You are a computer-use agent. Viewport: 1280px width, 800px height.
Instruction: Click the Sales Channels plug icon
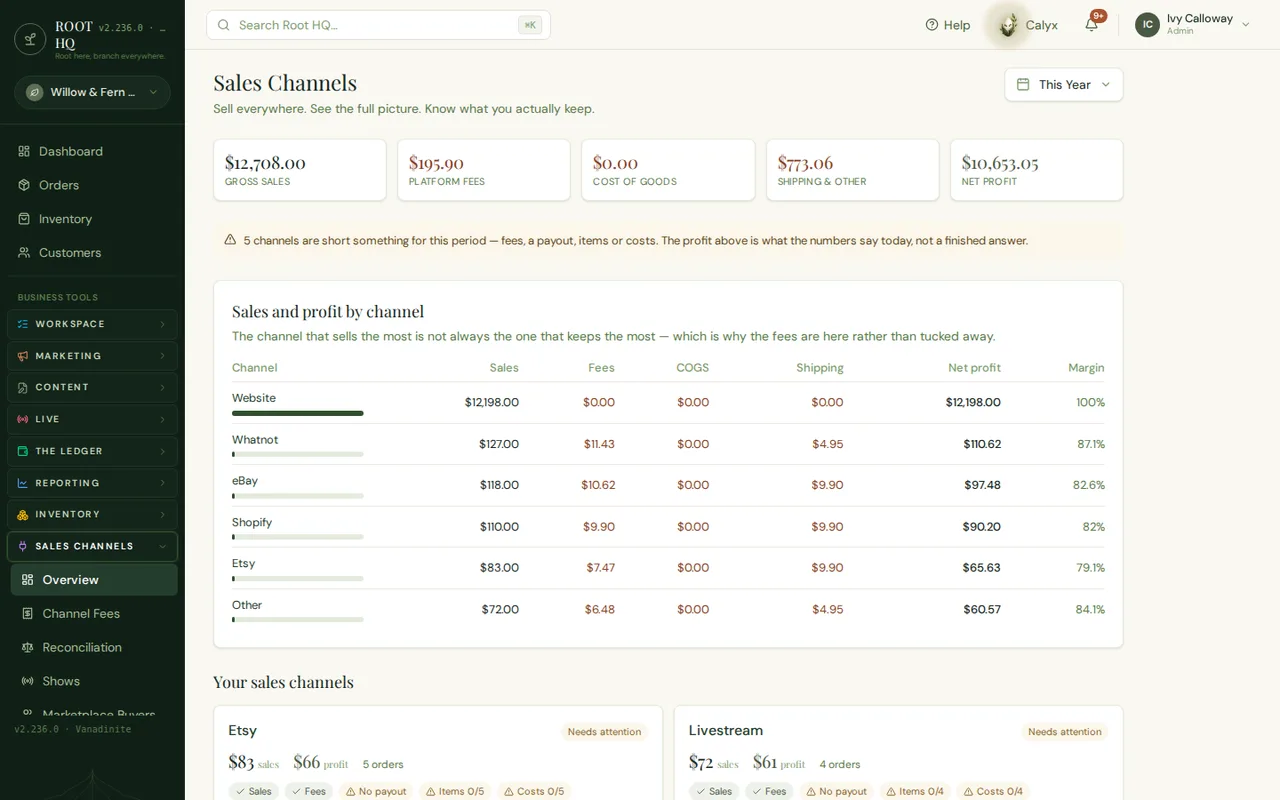coord(23,546)
